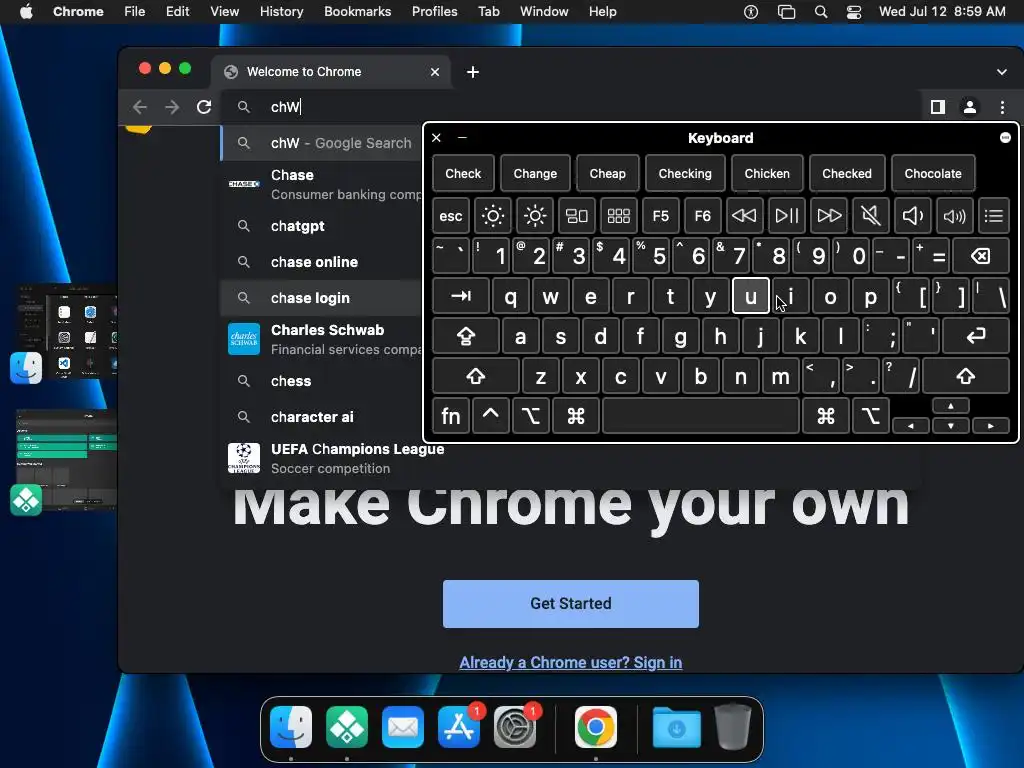Toggle the left shift key

tap(475, 377)
